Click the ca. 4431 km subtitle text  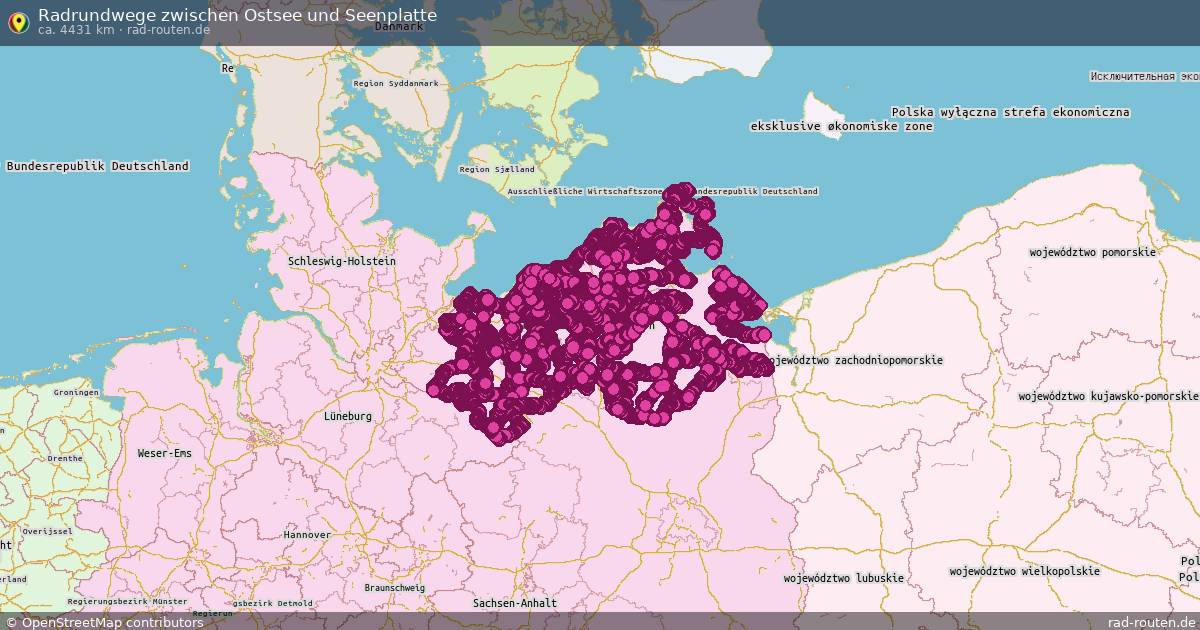click(77, 31)
